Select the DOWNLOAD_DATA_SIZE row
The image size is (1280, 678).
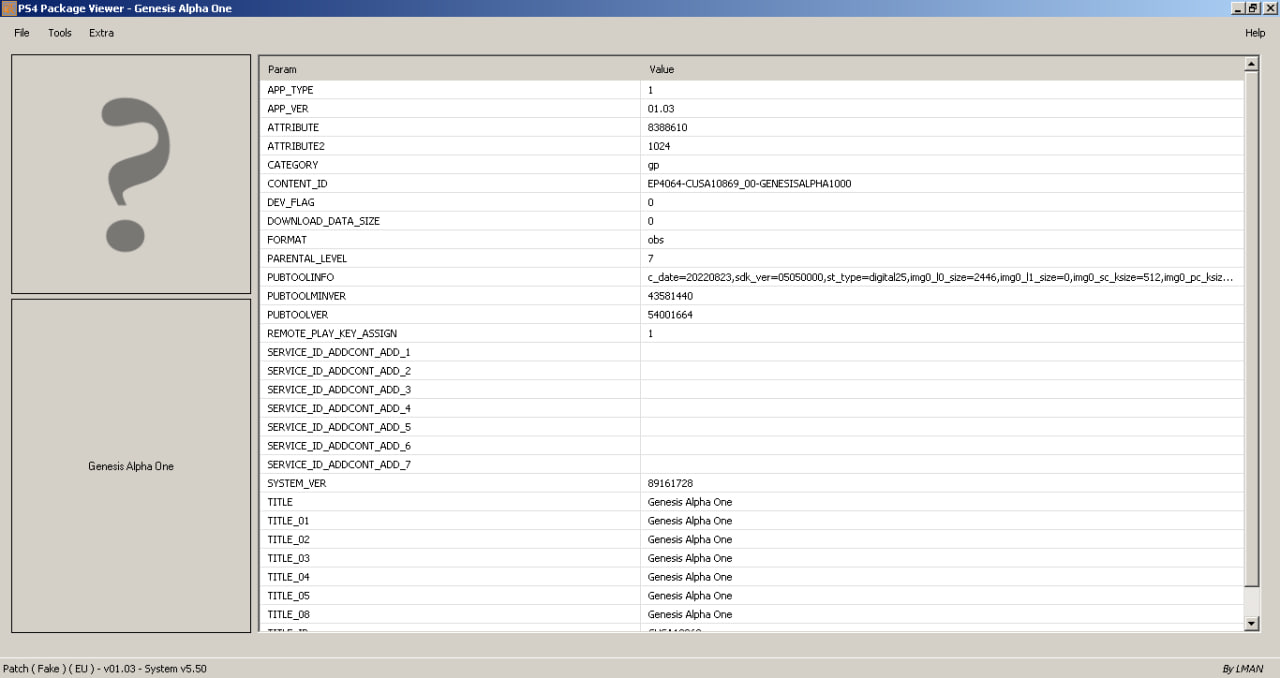coord(752,221)
